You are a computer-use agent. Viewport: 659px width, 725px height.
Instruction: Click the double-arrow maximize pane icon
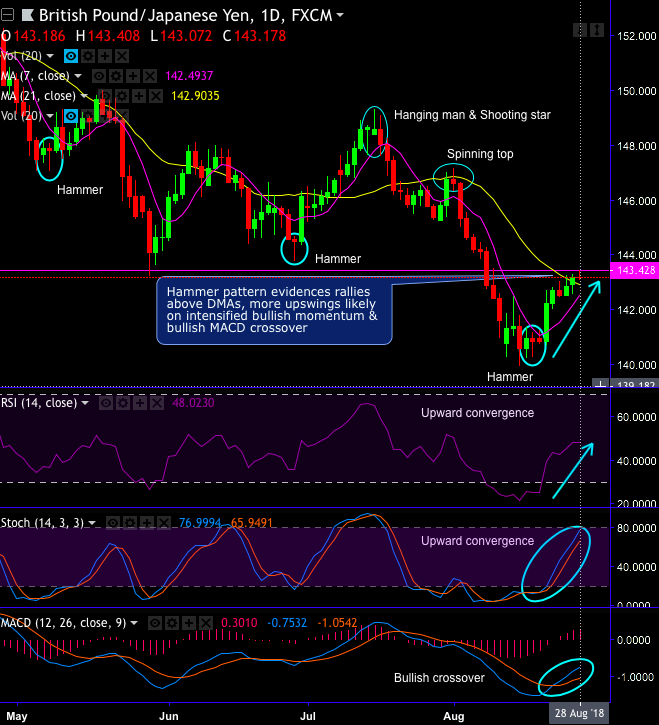597,30
